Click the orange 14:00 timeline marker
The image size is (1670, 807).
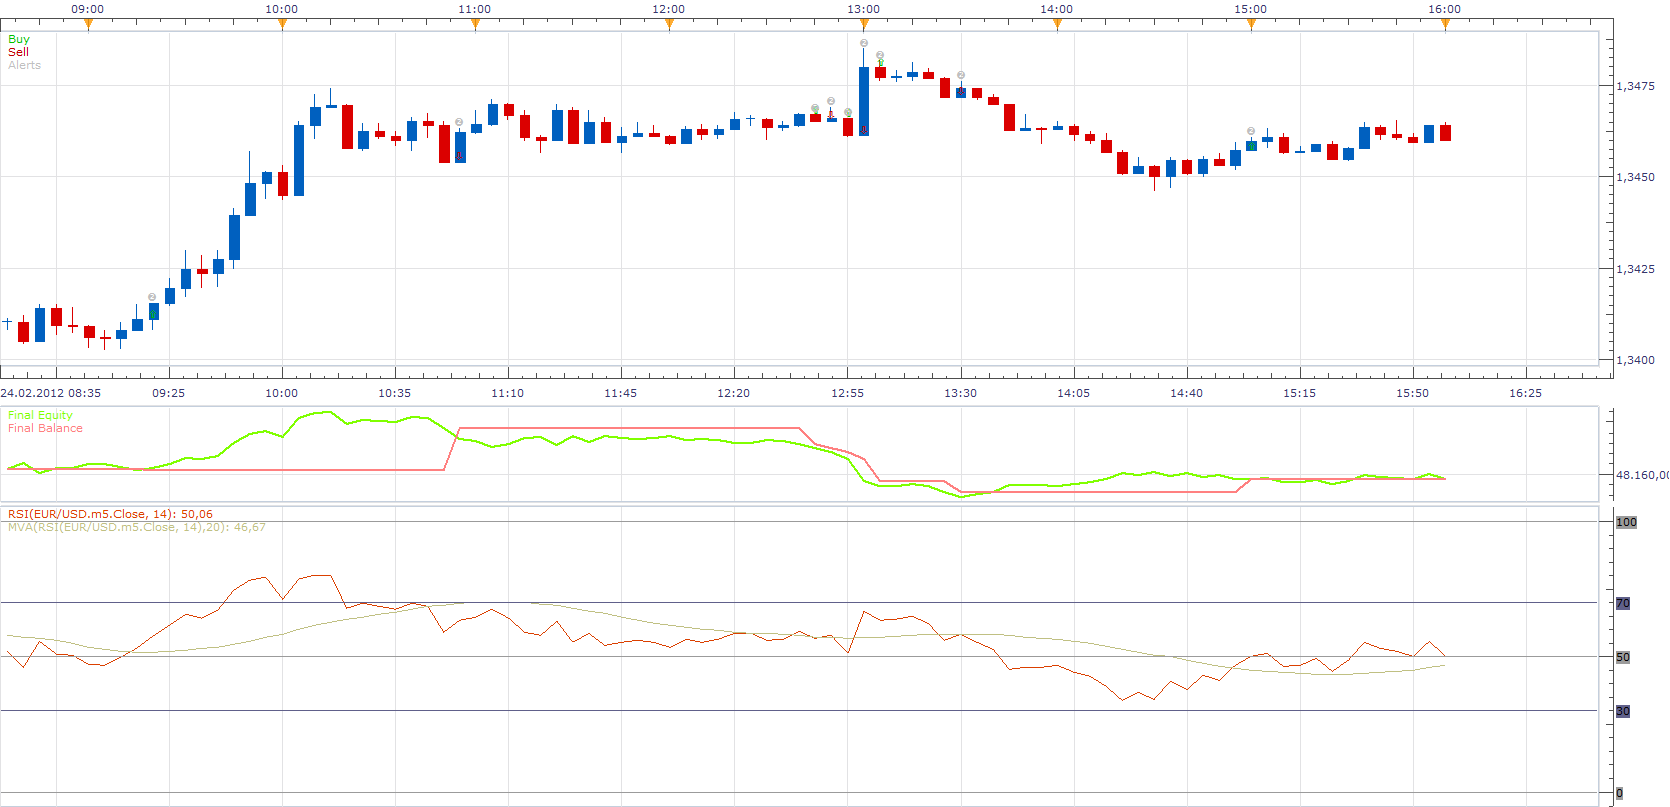1057,25
